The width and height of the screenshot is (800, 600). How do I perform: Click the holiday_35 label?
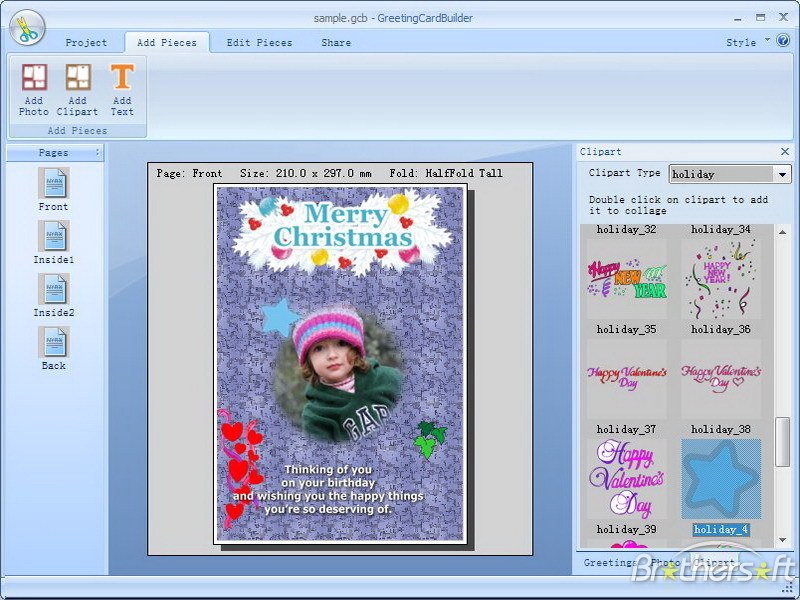(x=627, y=330)
